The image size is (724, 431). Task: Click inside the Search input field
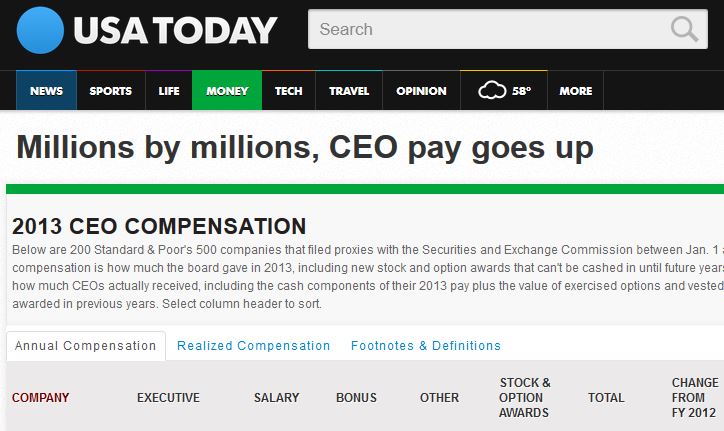coord(490,29)
